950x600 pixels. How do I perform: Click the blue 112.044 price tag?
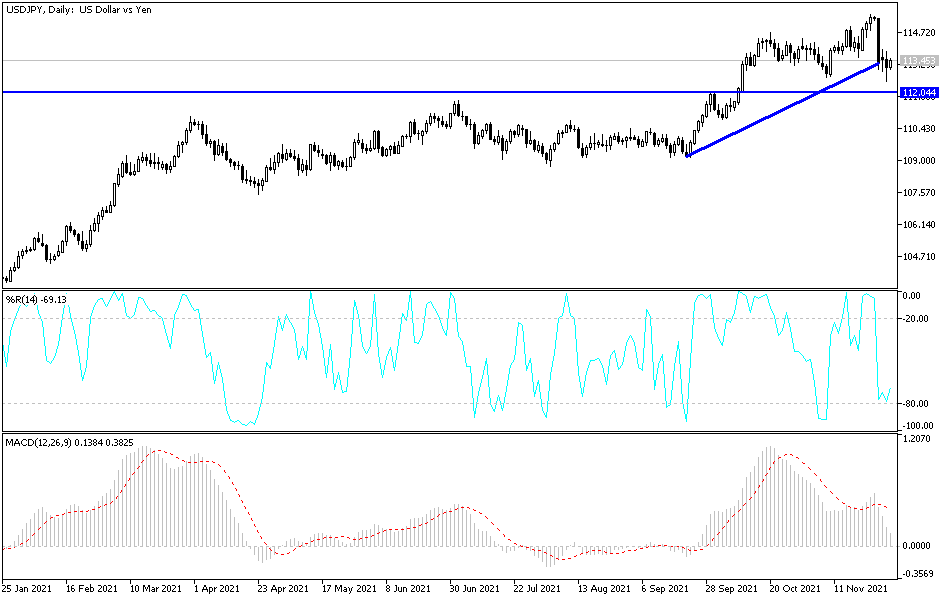pos(917,91)
